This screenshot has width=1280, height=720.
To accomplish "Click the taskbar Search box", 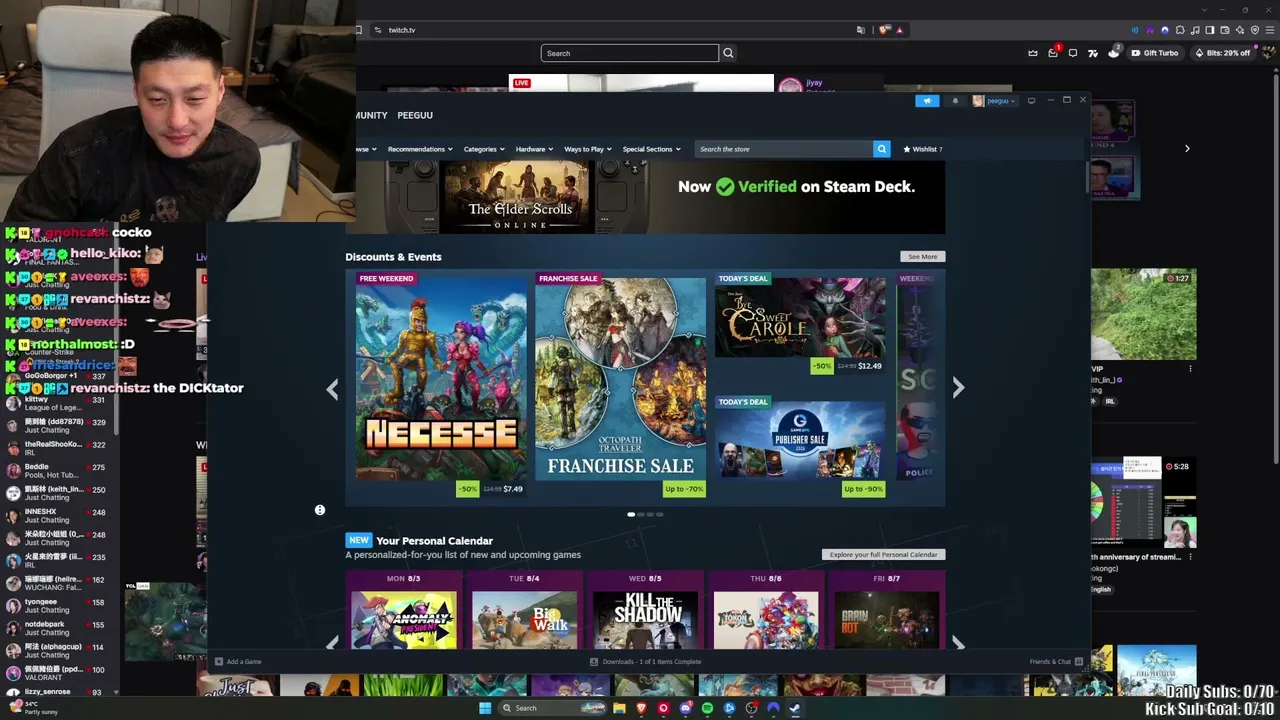I will tap(553, 708).
